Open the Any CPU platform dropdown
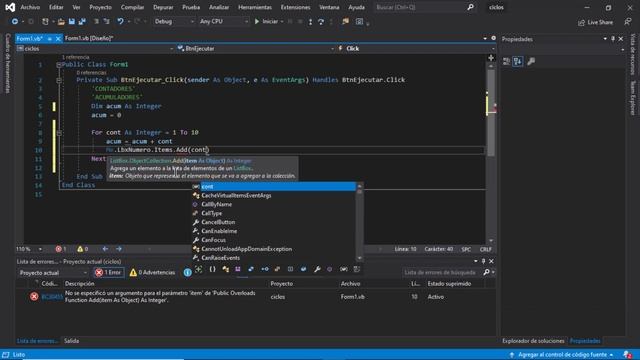The height and width of the screenshot is (360, 640). (x=223, y=21)
